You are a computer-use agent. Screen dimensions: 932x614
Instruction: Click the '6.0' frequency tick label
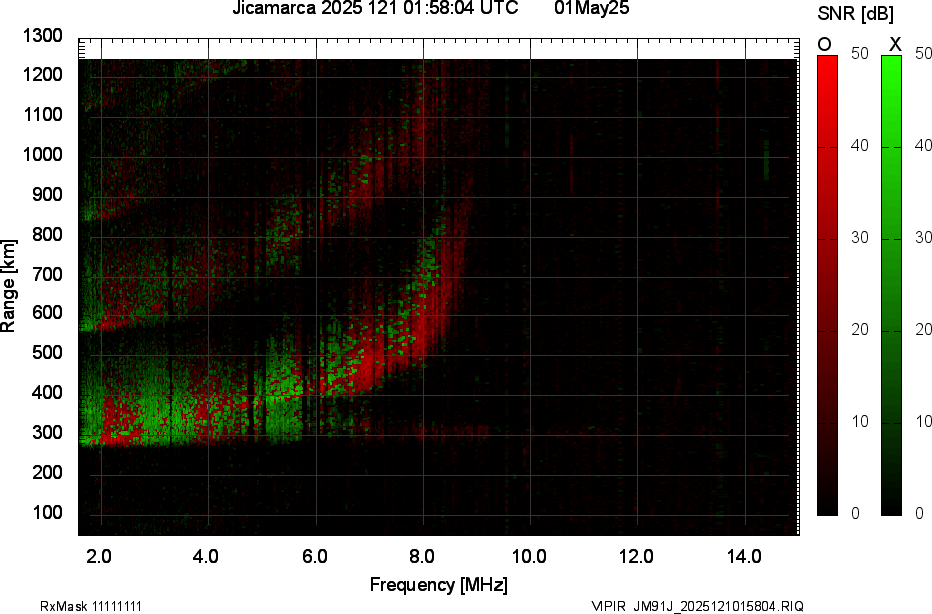coord(314,556)
